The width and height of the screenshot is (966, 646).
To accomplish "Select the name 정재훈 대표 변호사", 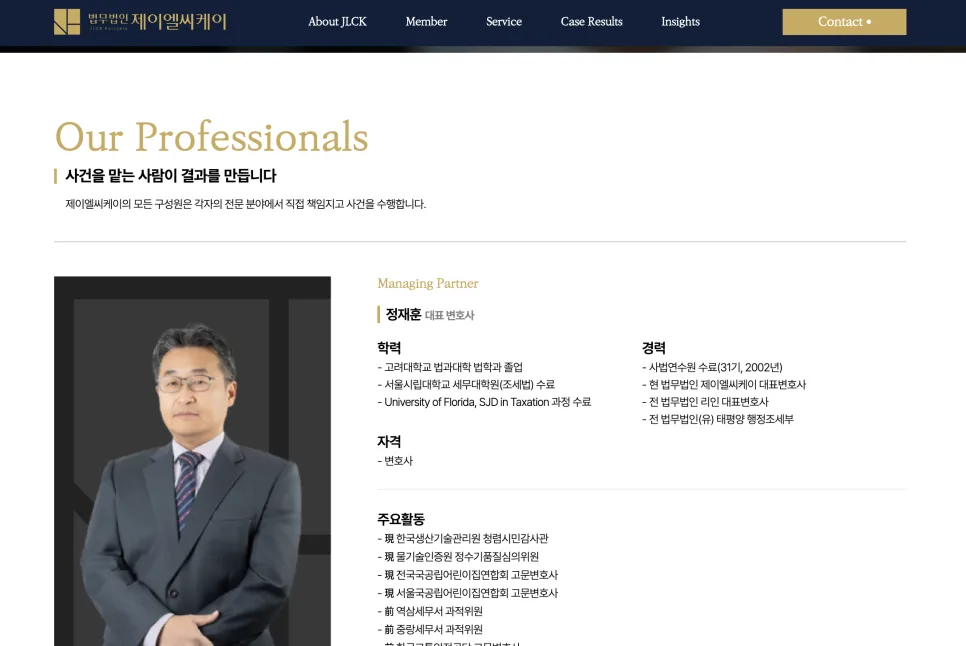I will coord(429,315).
